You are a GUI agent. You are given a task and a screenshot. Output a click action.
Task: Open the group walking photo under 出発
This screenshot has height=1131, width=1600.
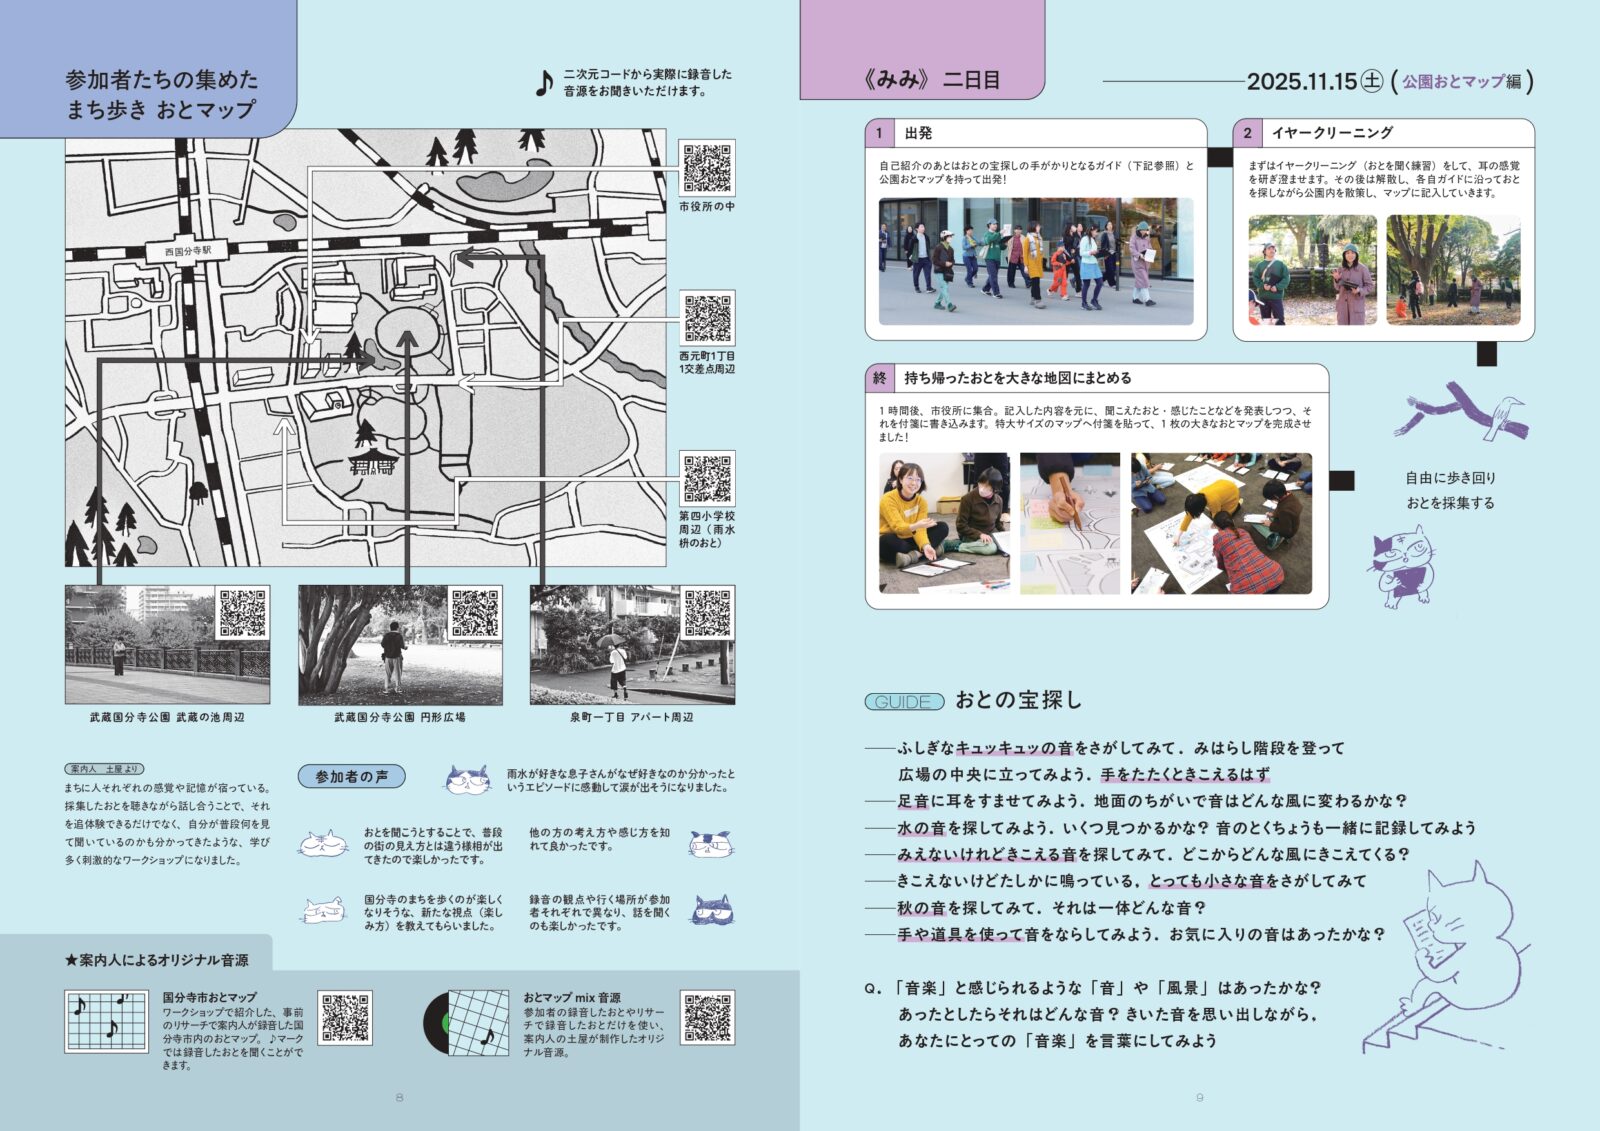tap(1035, 261)
